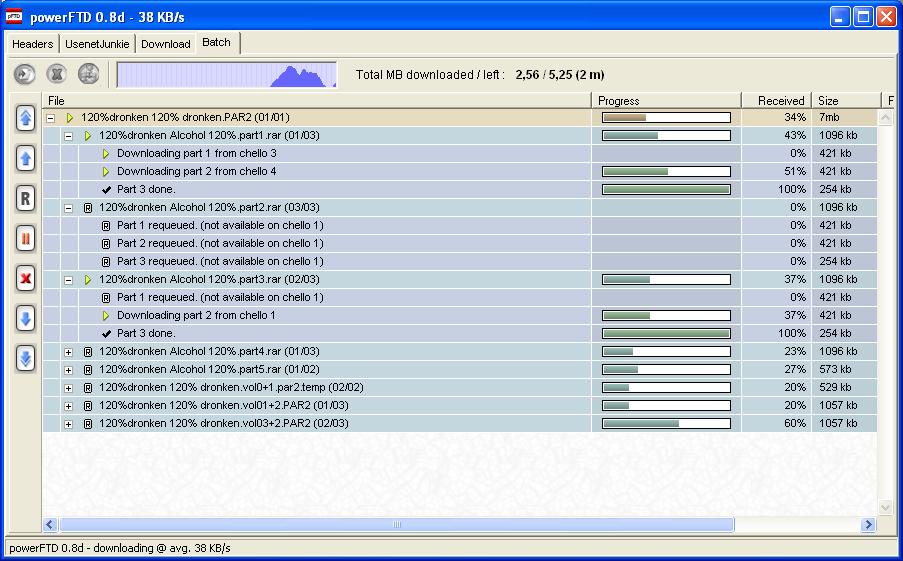Click the Received column header
The width and height of the screenshot is (903, 561).
776,101
